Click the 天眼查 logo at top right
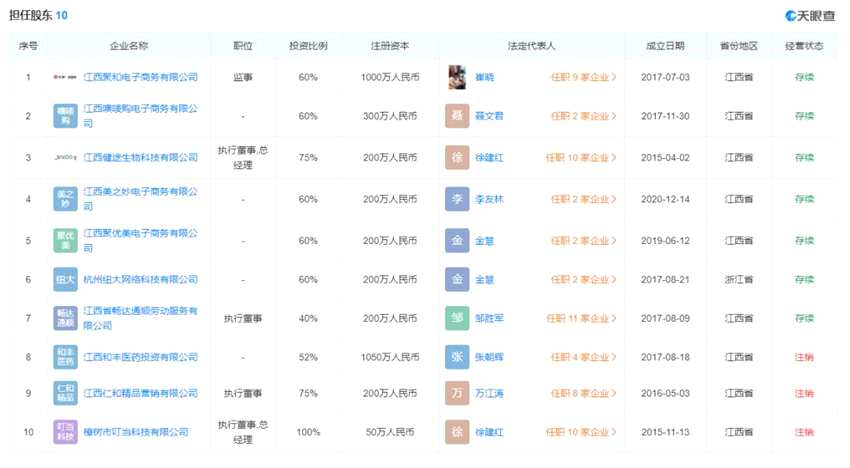Image resolution: width=850 pixels, height=468 pixels. (810, 16)
